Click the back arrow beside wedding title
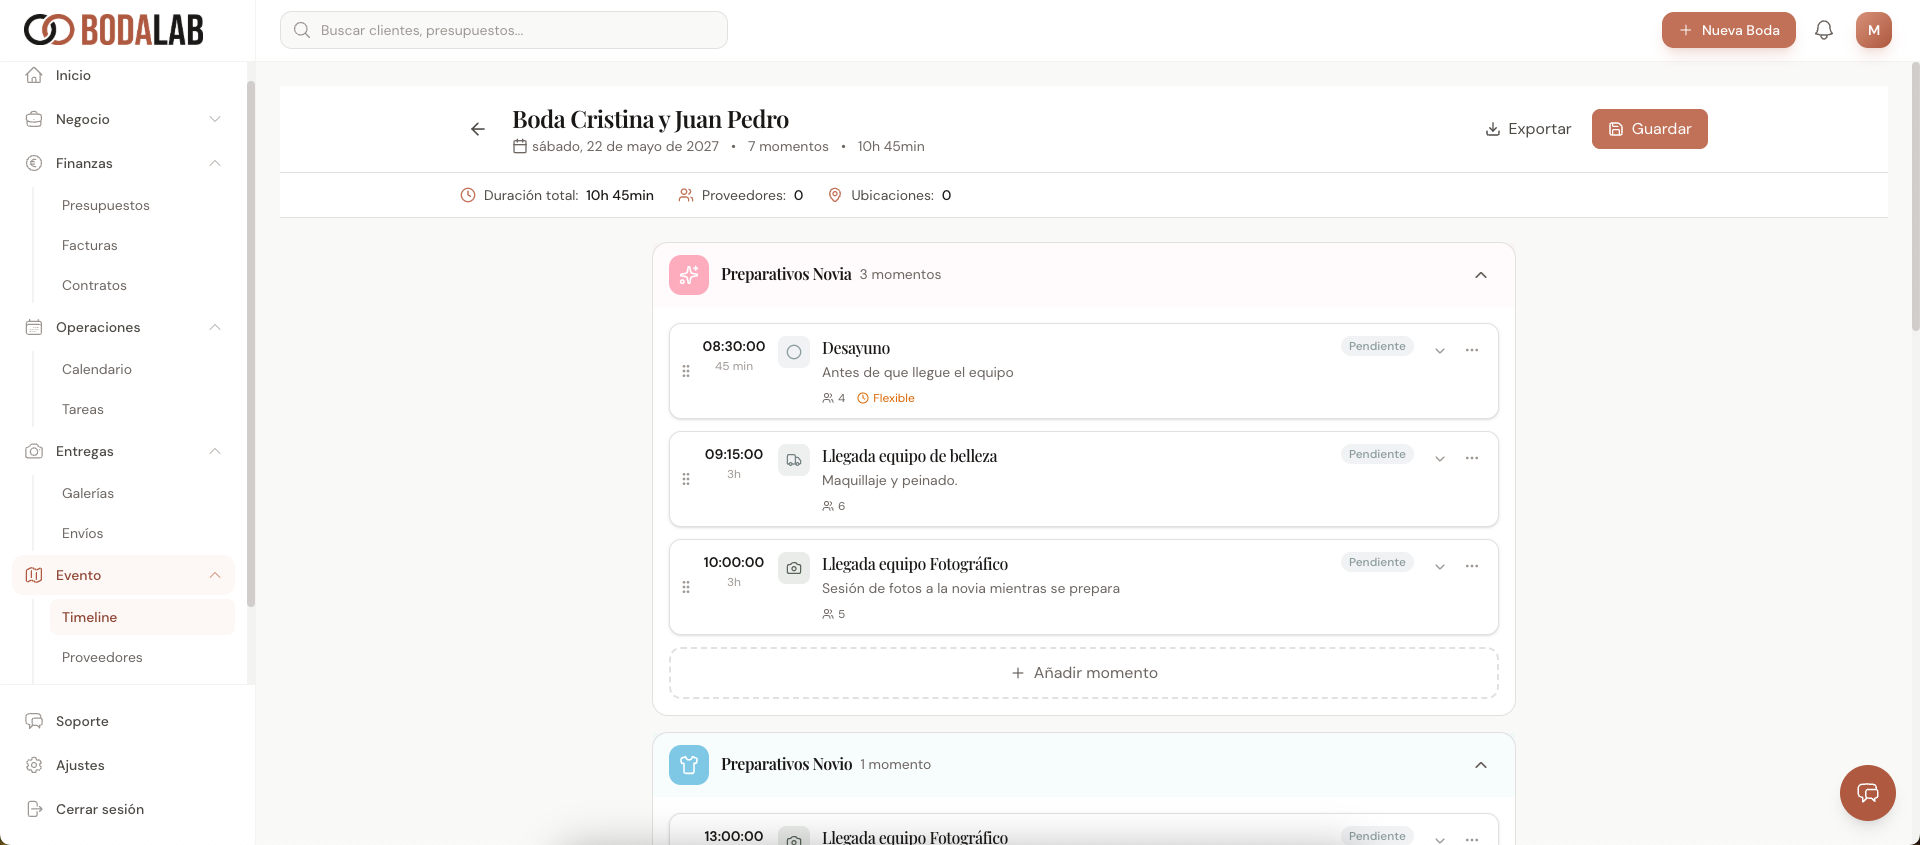The image size is (1920, 845). [478, 129]
